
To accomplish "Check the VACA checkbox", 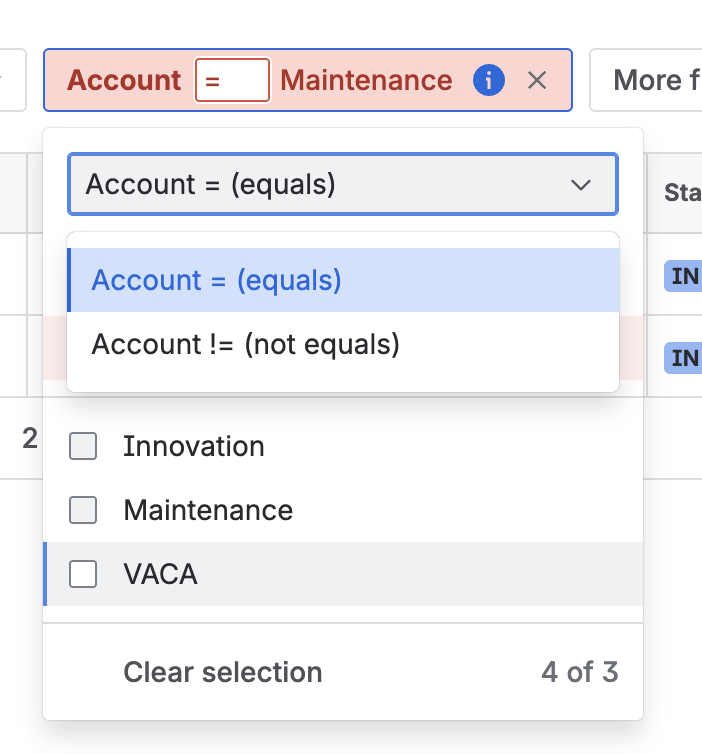I will (x=83, y=574).
